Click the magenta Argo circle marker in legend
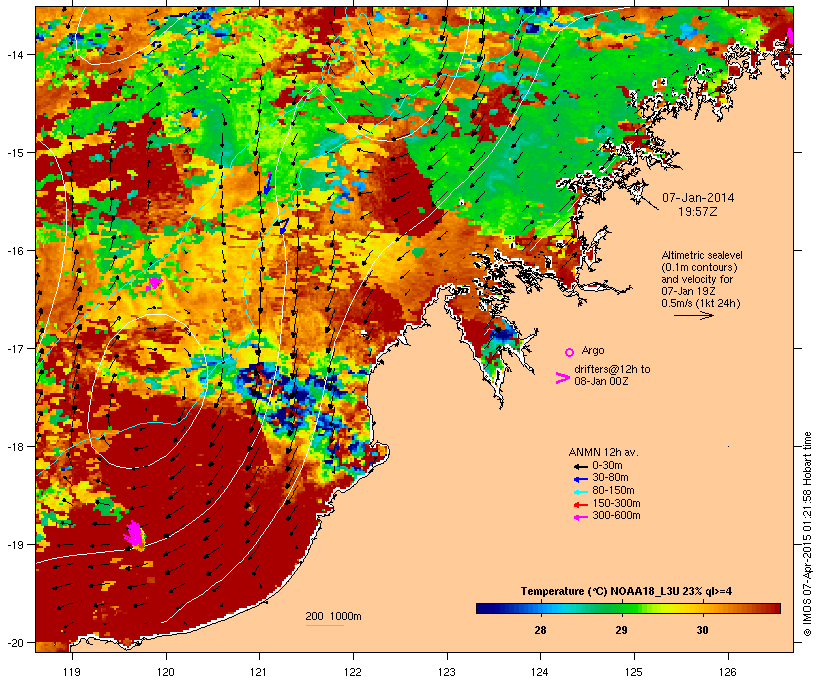 (x=570, y=353)
